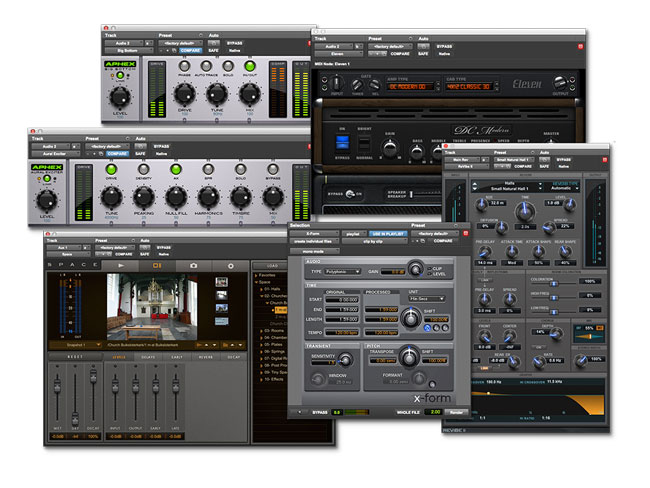Open X-Form Unit Min:Secs dropdown
Screen dimensions: 650x488
pyautogui.click(x=427, y=299)
